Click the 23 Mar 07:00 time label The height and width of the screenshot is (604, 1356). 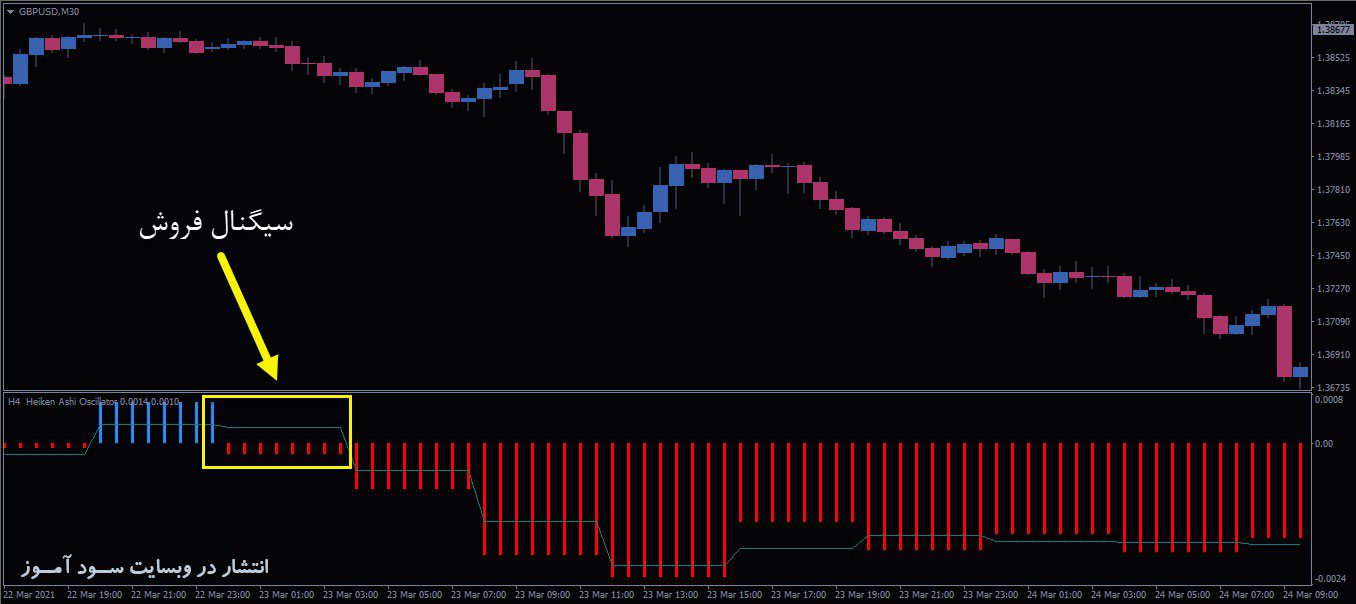pyautogui.click(x=481, y=594)
